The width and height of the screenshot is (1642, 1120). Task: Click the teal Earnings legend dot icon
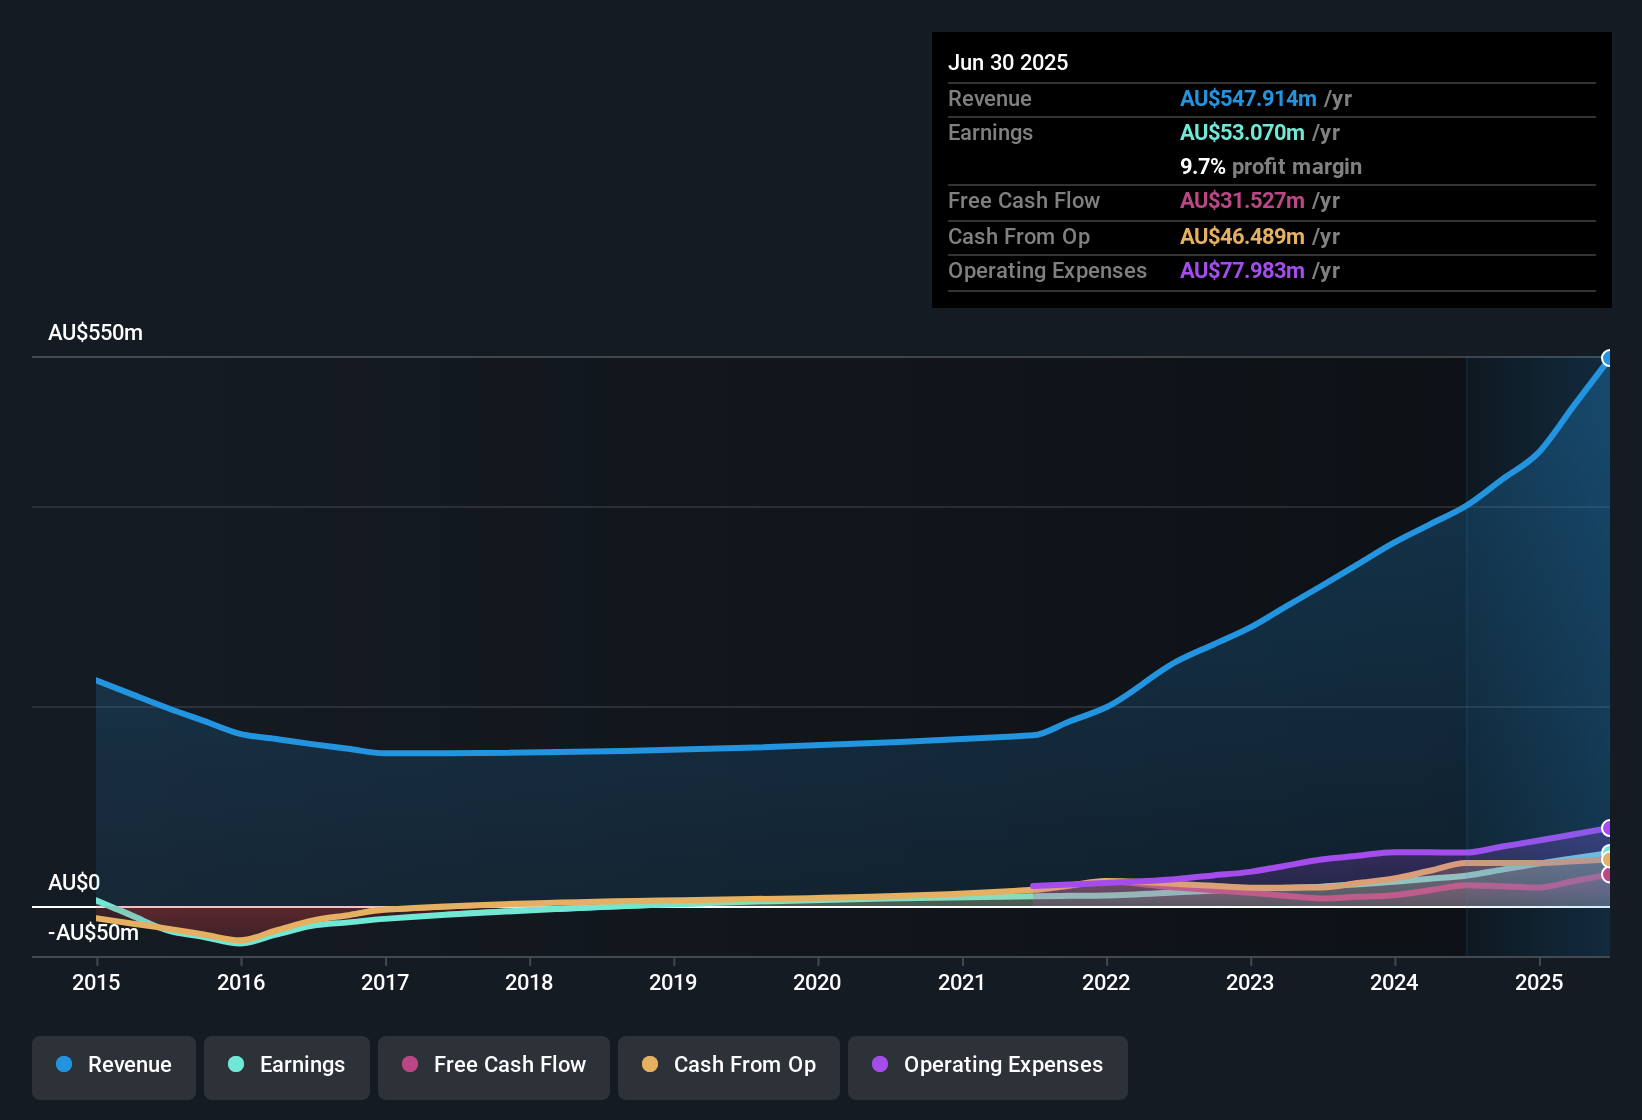236,1066
